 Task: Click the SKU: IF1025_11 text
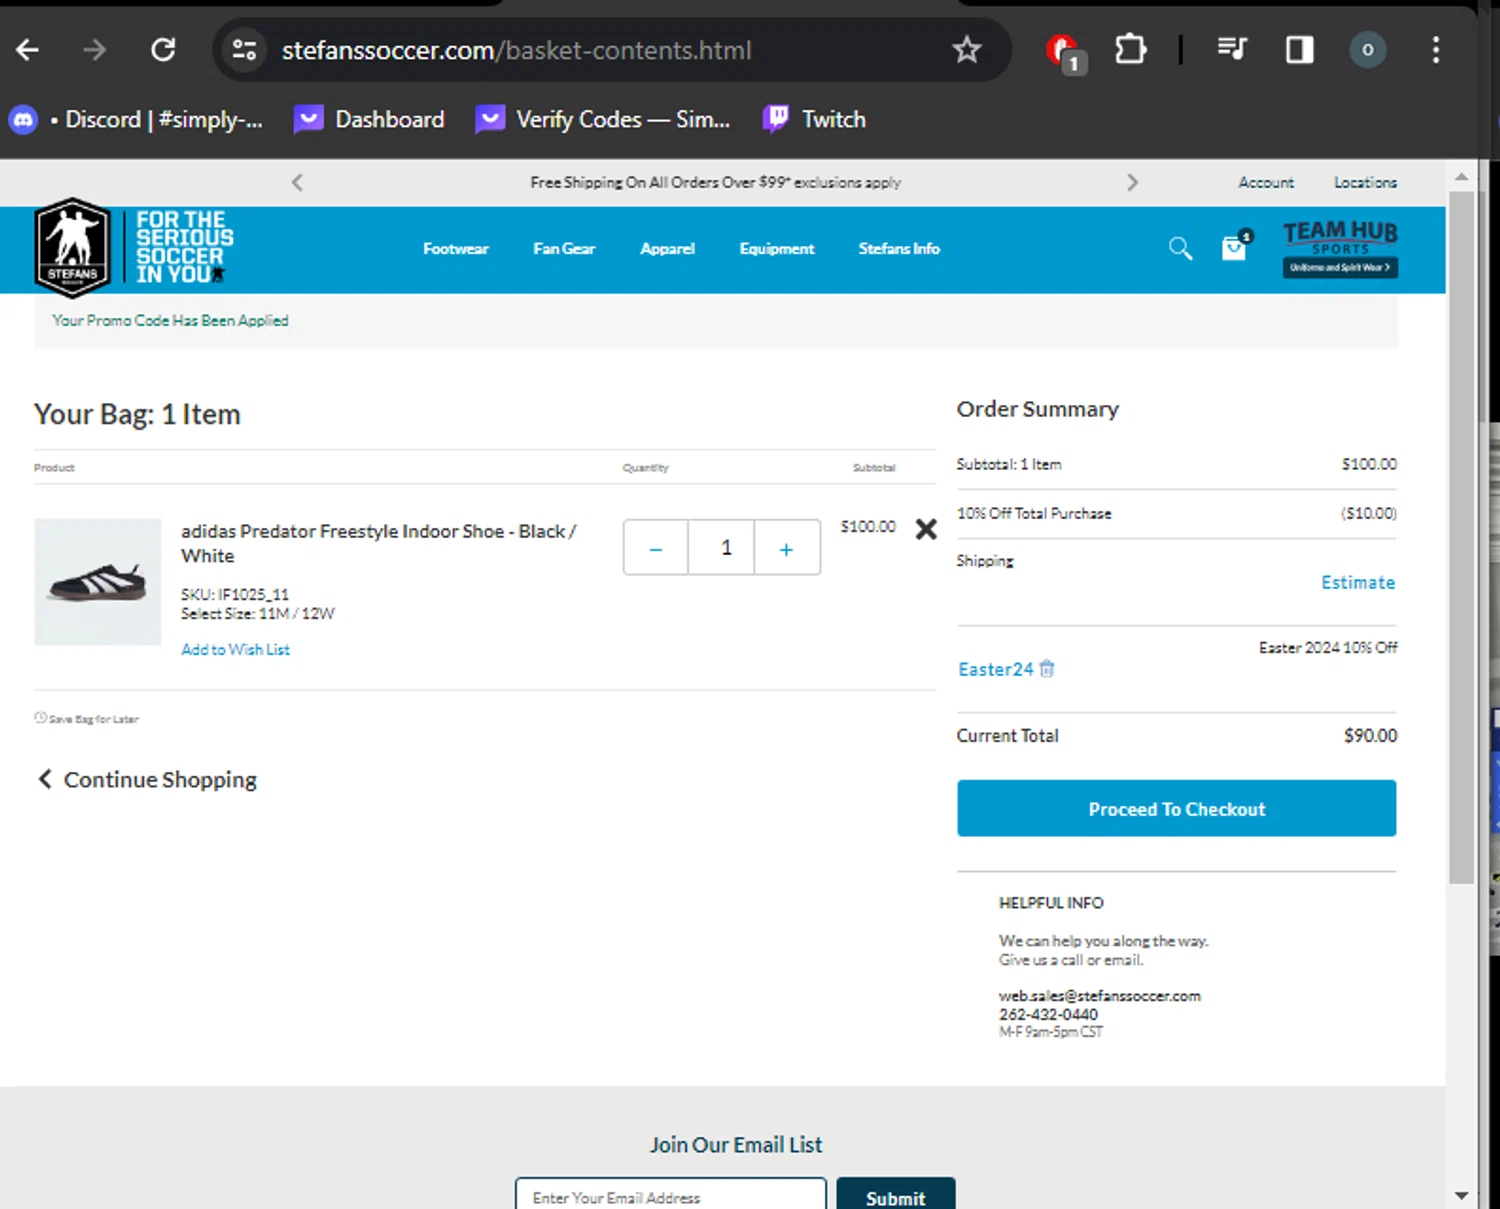click(x=234, y=594)
